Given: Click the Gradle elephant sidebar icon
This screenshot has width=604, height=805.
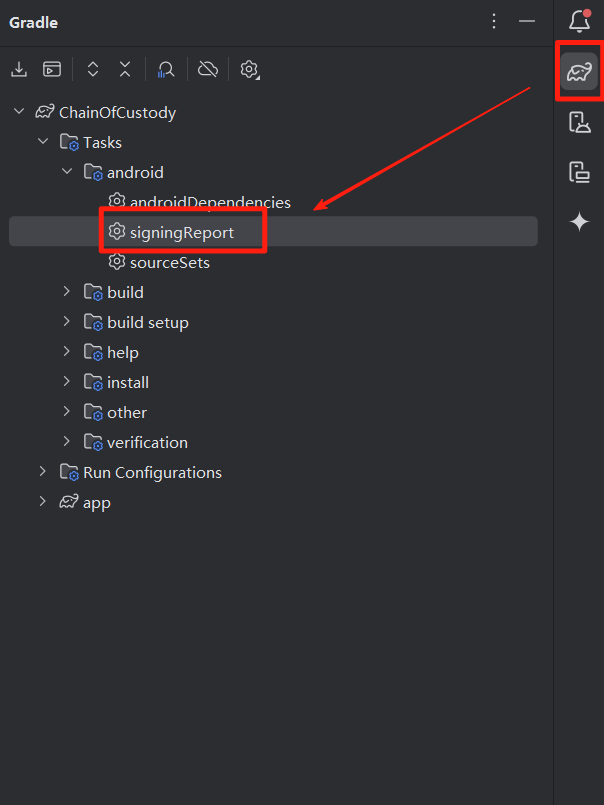Looking at the screenshot, I should [x=579, y=72].
